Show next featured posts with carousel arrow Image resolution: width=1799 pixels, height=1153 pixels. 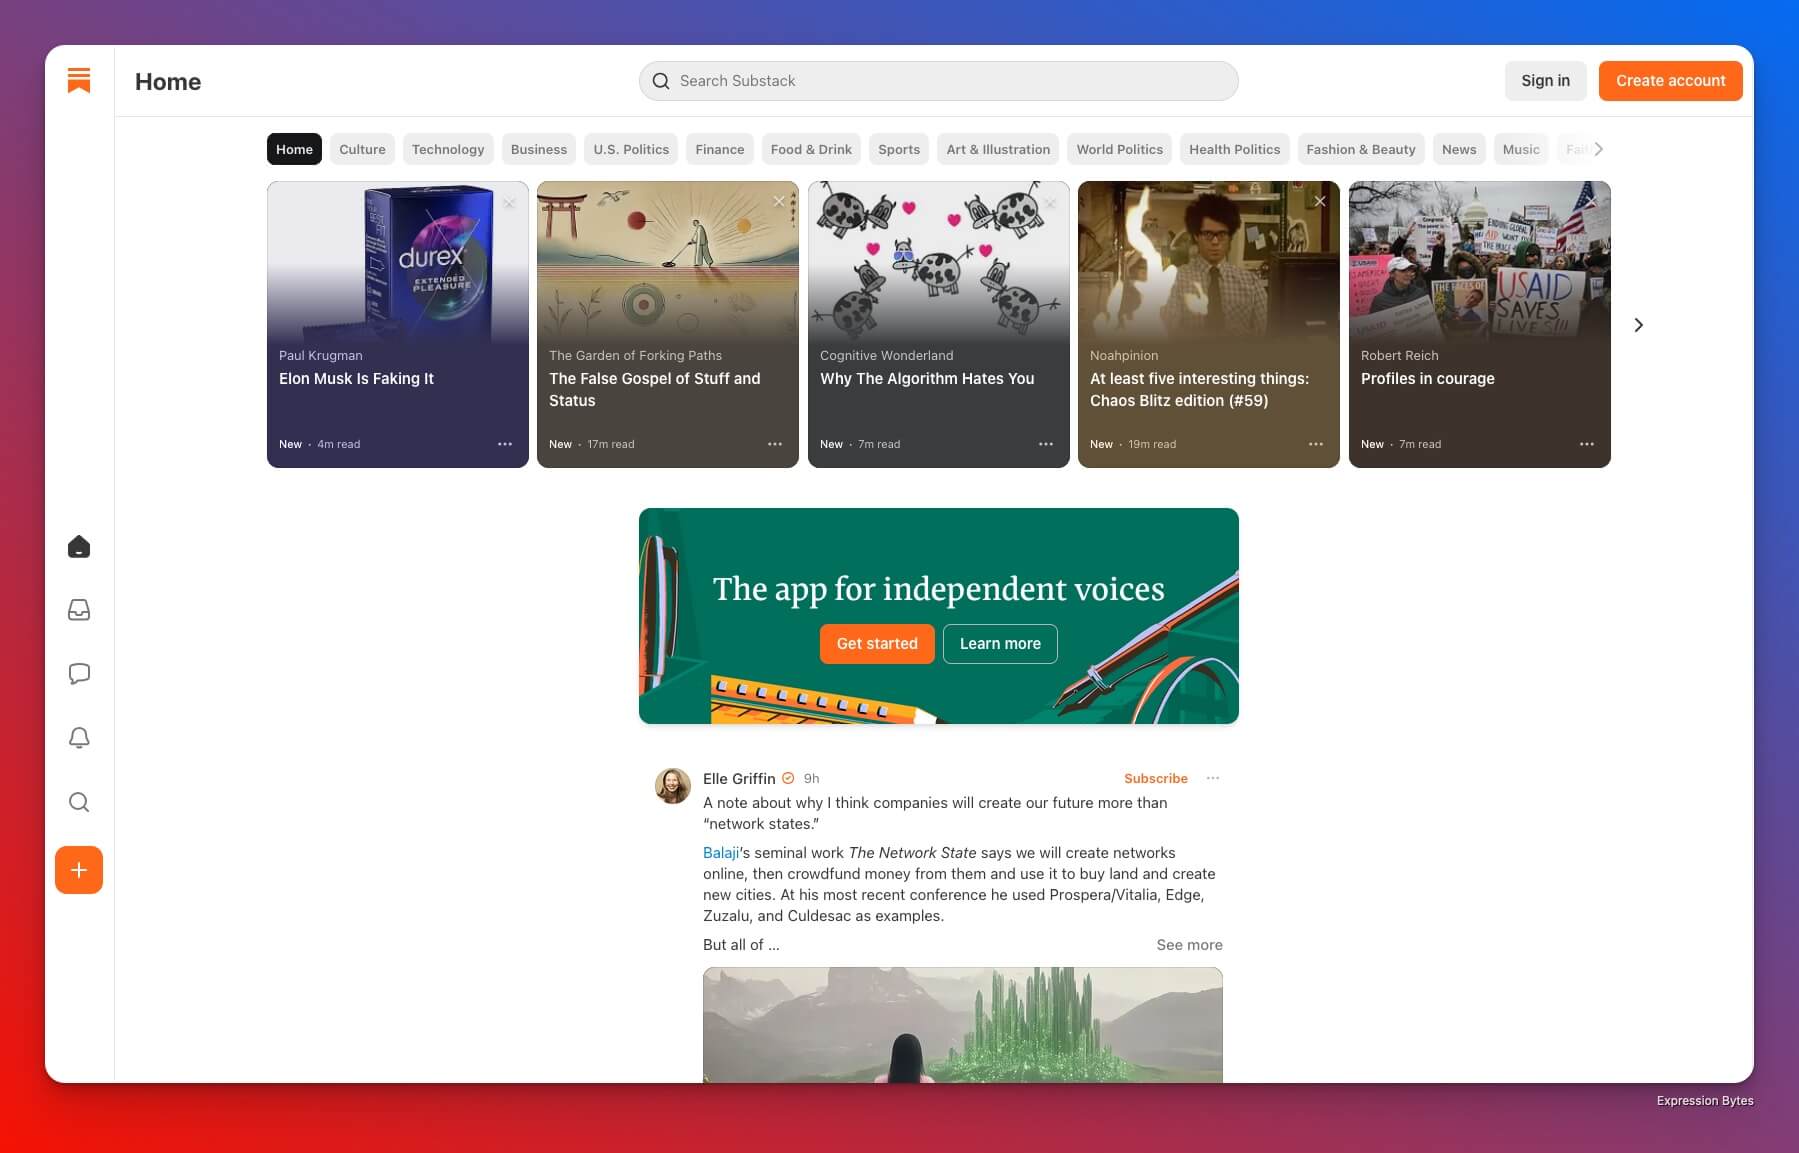click(1638, 325)
